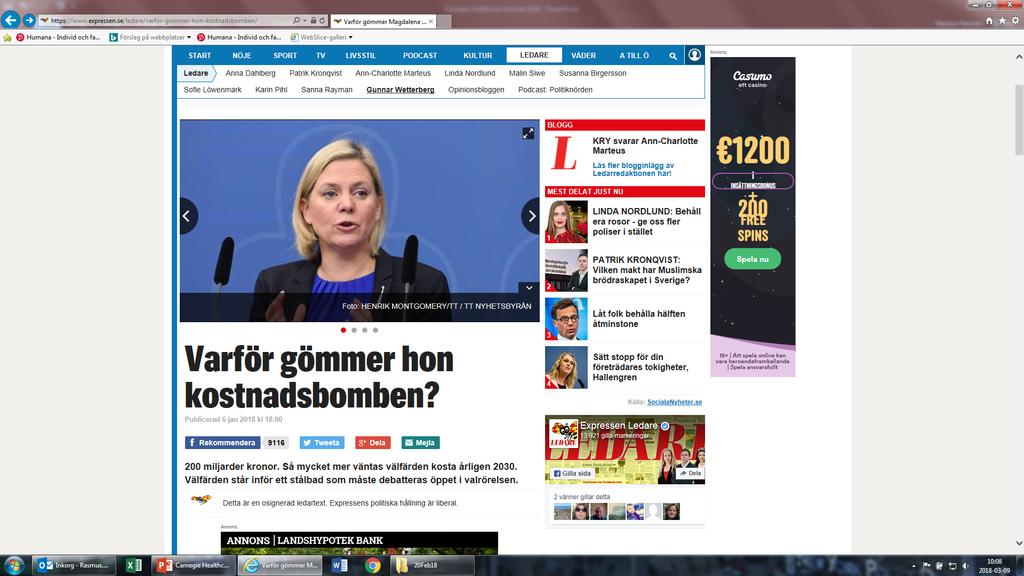Click the Mejla share button

(420, 442)
